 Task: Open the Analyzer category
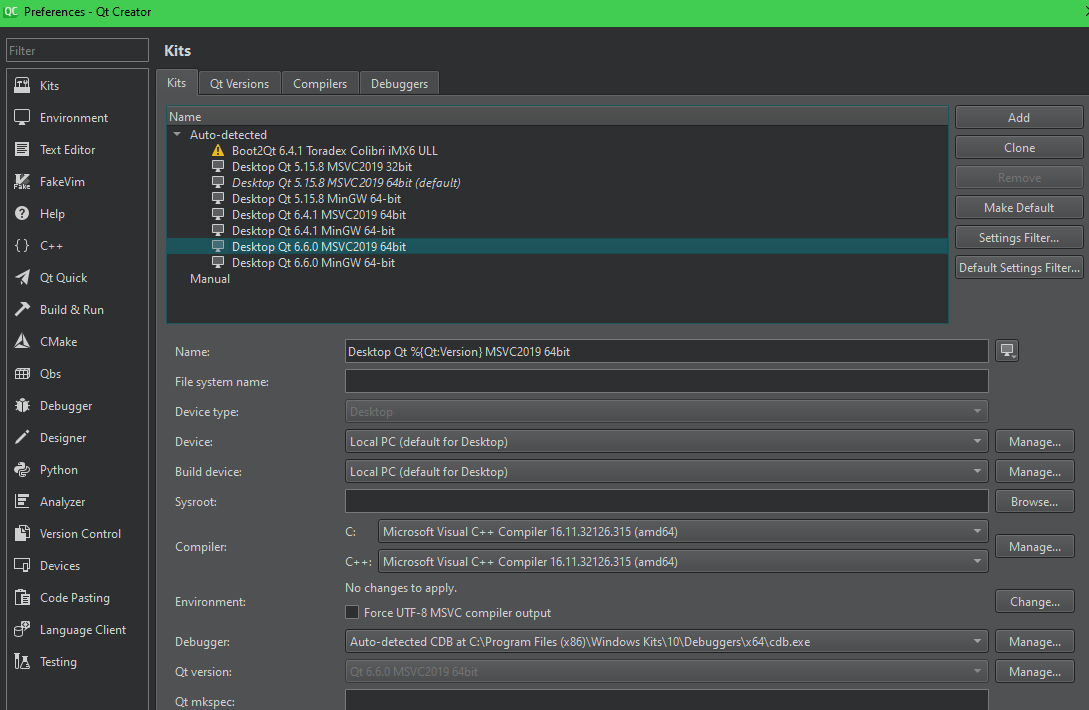pyautogui.click(x=77, y=501)
